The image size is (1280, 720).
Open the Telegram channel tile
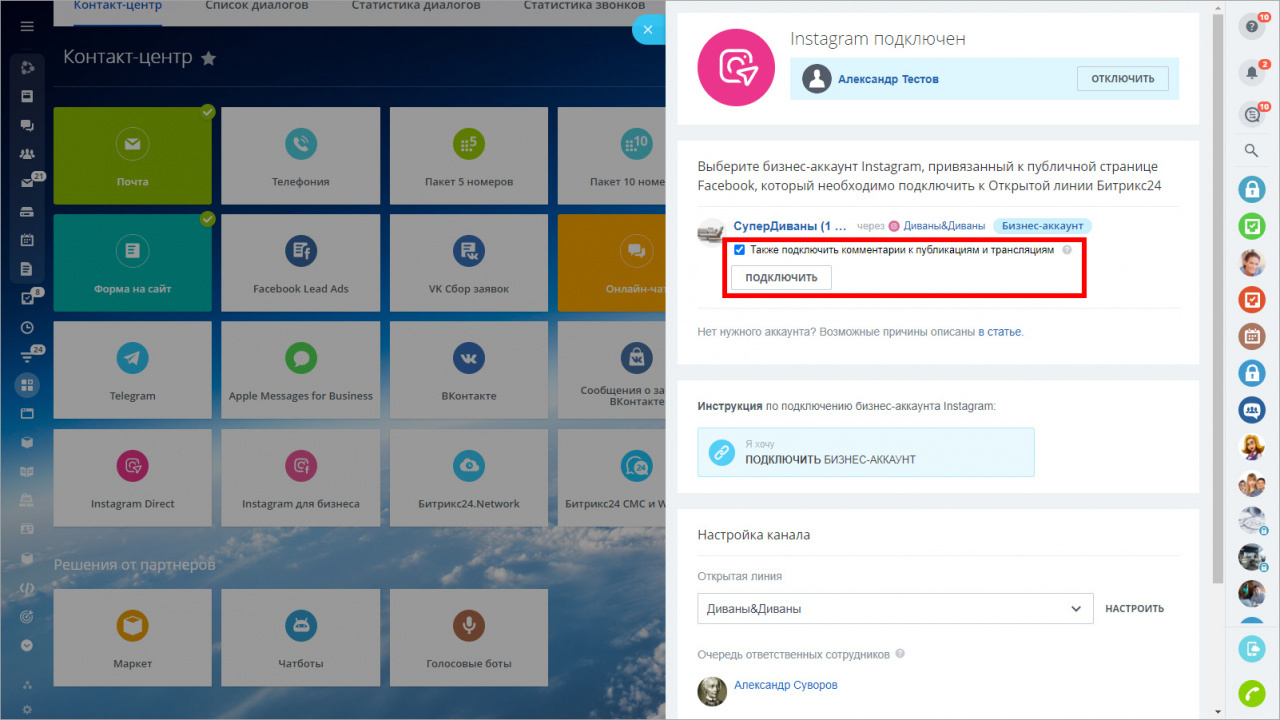(x=132, y=370)
